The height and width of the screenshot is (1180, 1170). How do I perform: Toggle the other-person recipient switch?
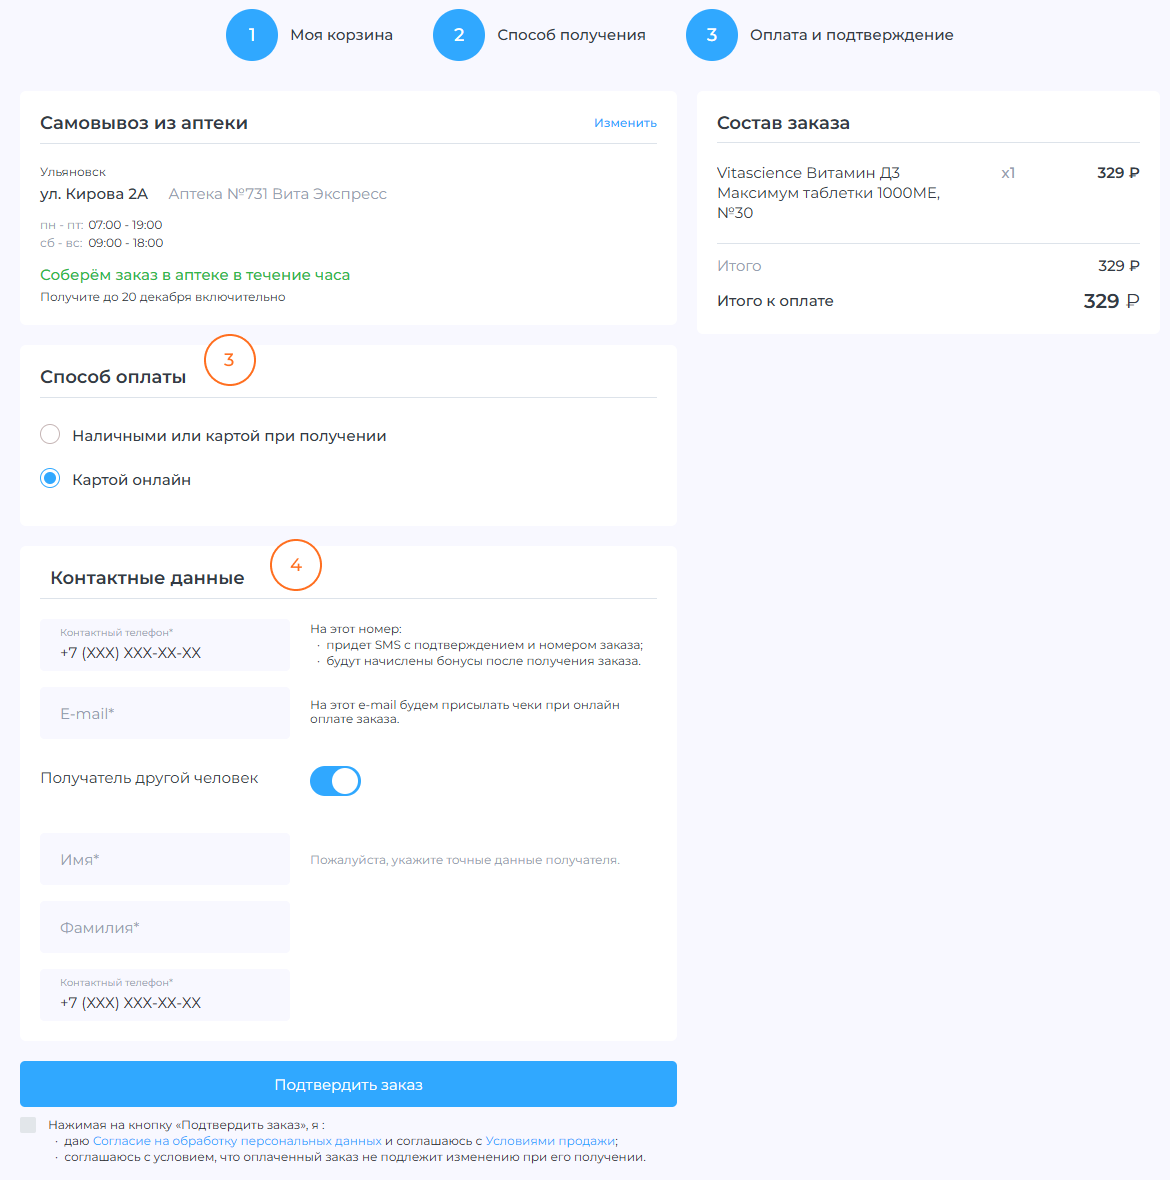pos(335,781)
